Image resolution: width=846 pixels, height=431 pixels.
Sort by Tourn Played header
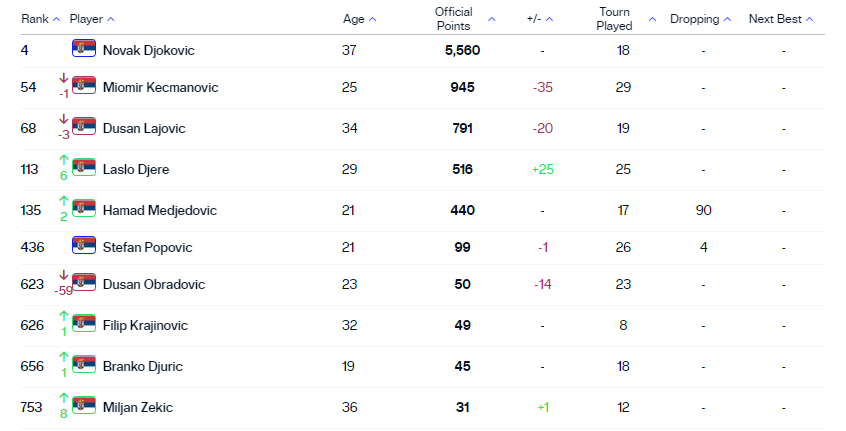coord(627,19)
